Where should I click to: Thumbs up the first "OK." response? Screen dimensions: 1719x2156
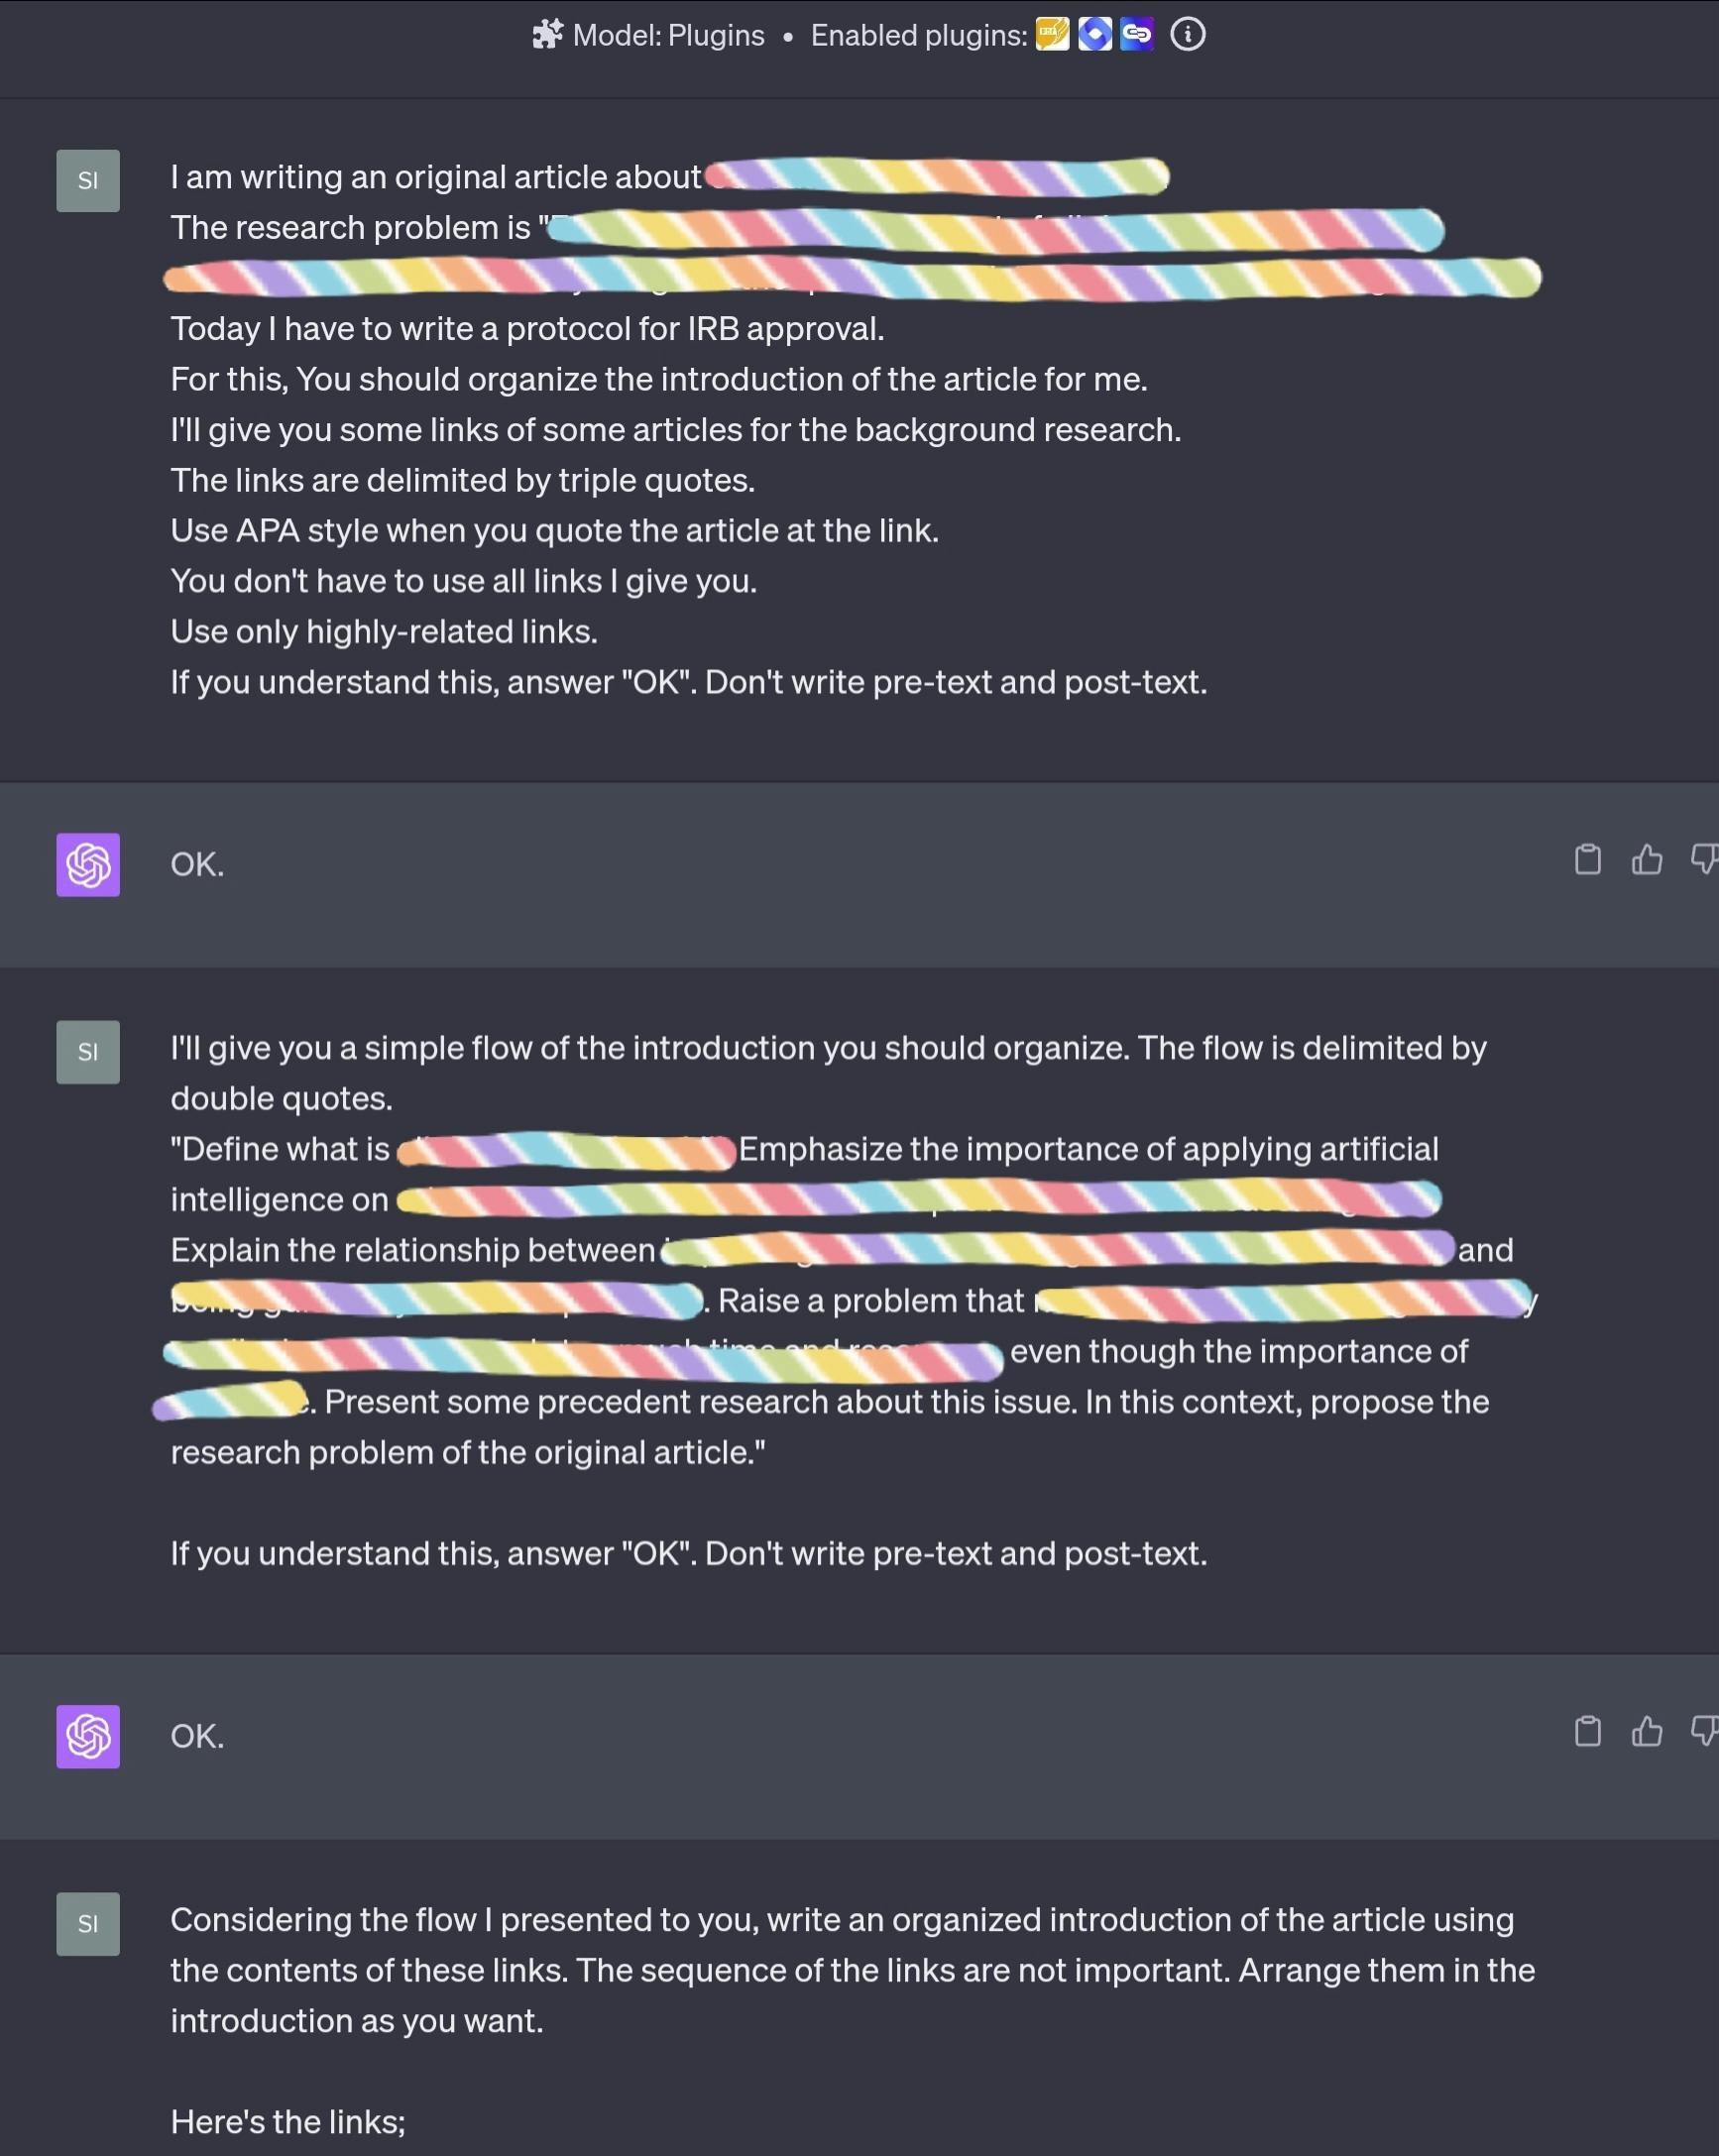pyautogui.click(x=1647, y=860)
